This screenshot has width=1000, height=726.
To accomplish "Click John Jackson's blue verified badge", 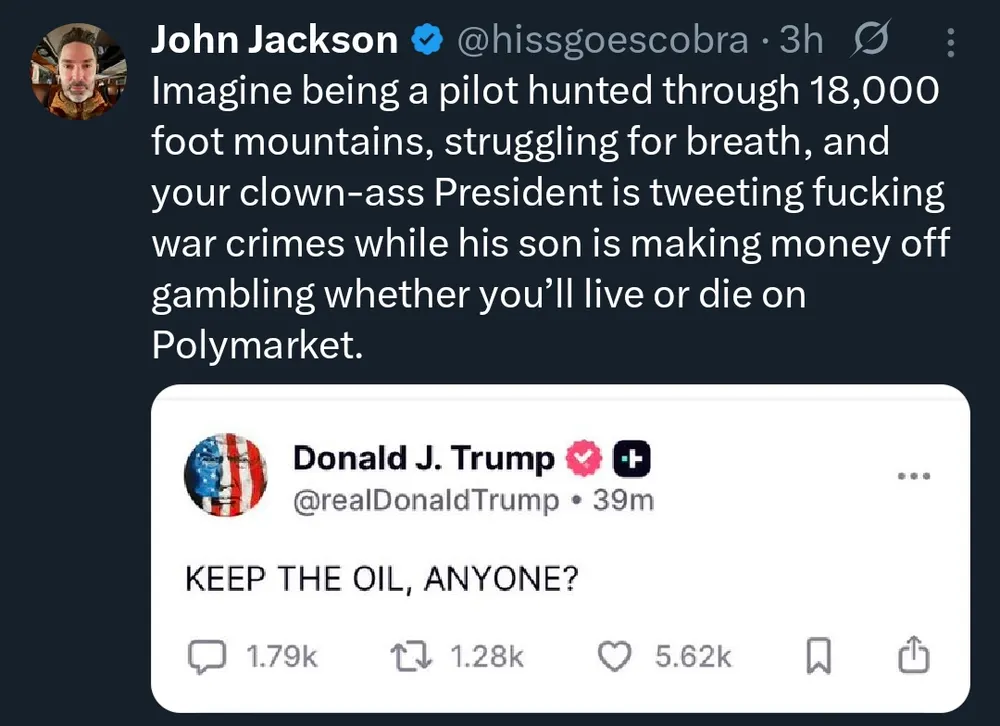I will click(x=428, y=40).
